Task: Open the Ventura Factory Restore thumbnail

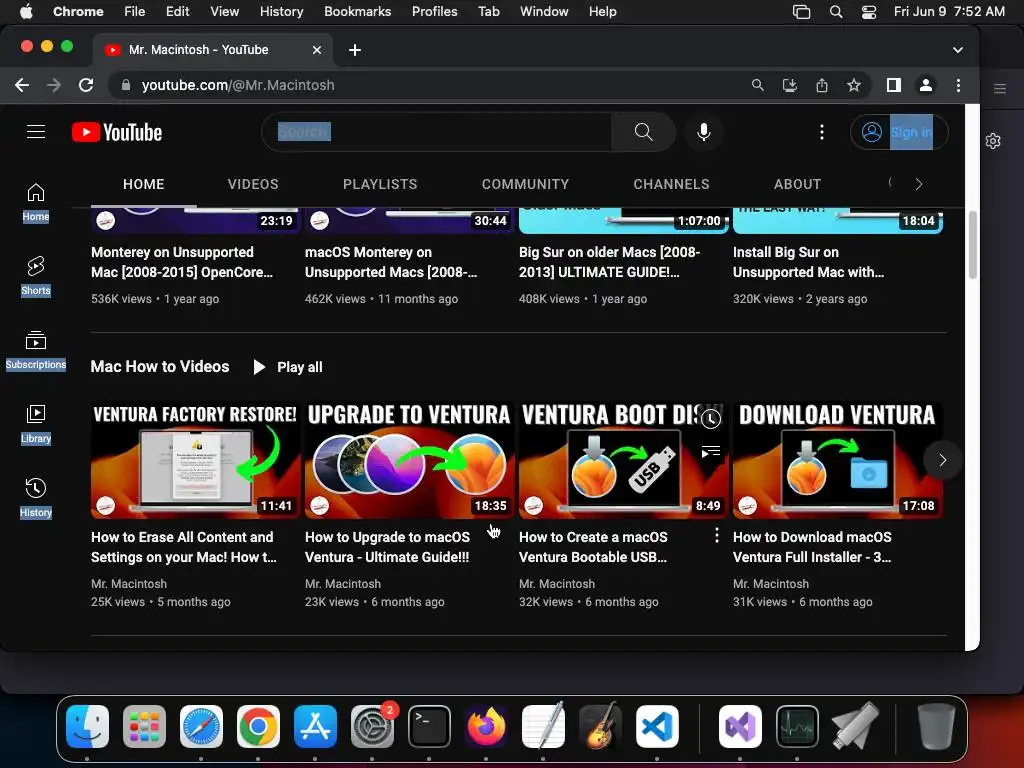Action: tap(195, 460)
